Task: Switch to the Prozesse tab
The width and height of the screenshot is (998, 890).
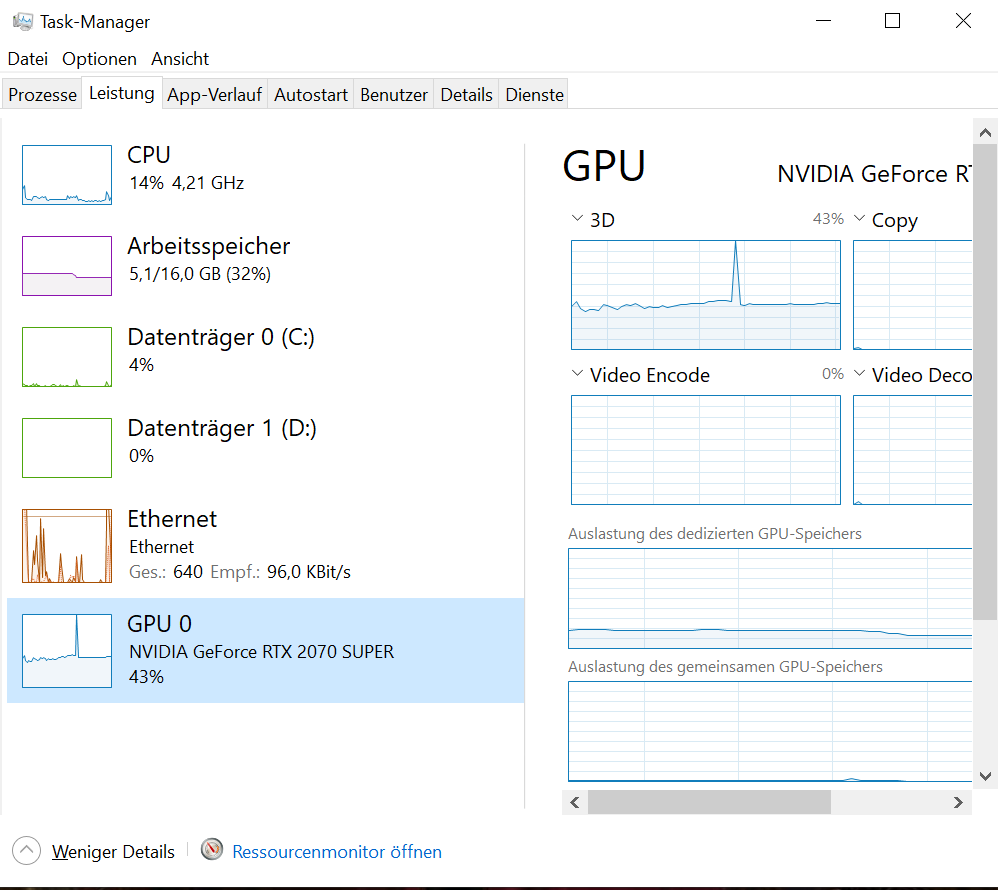Action: [42, 95]
